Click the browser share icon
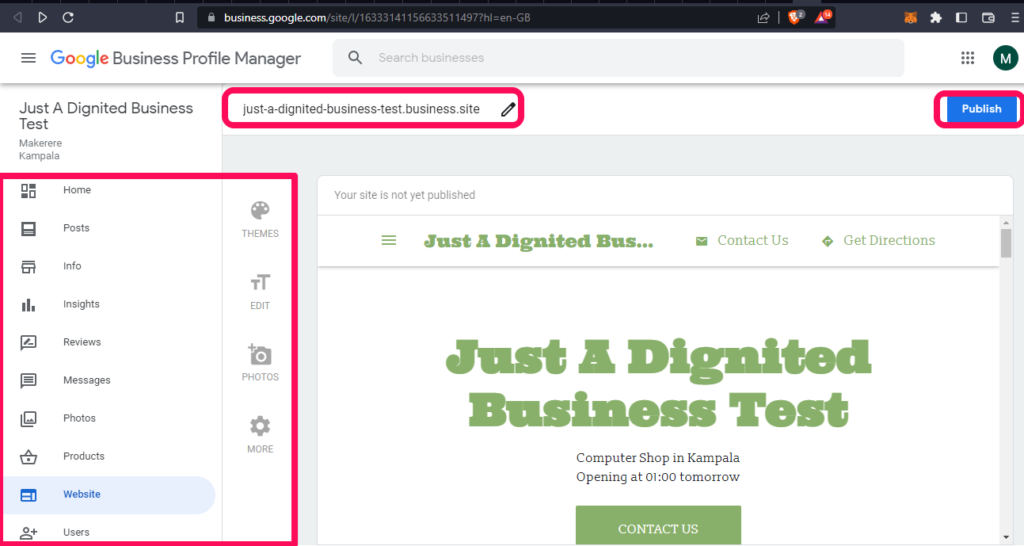 click(x=763, y=18)
